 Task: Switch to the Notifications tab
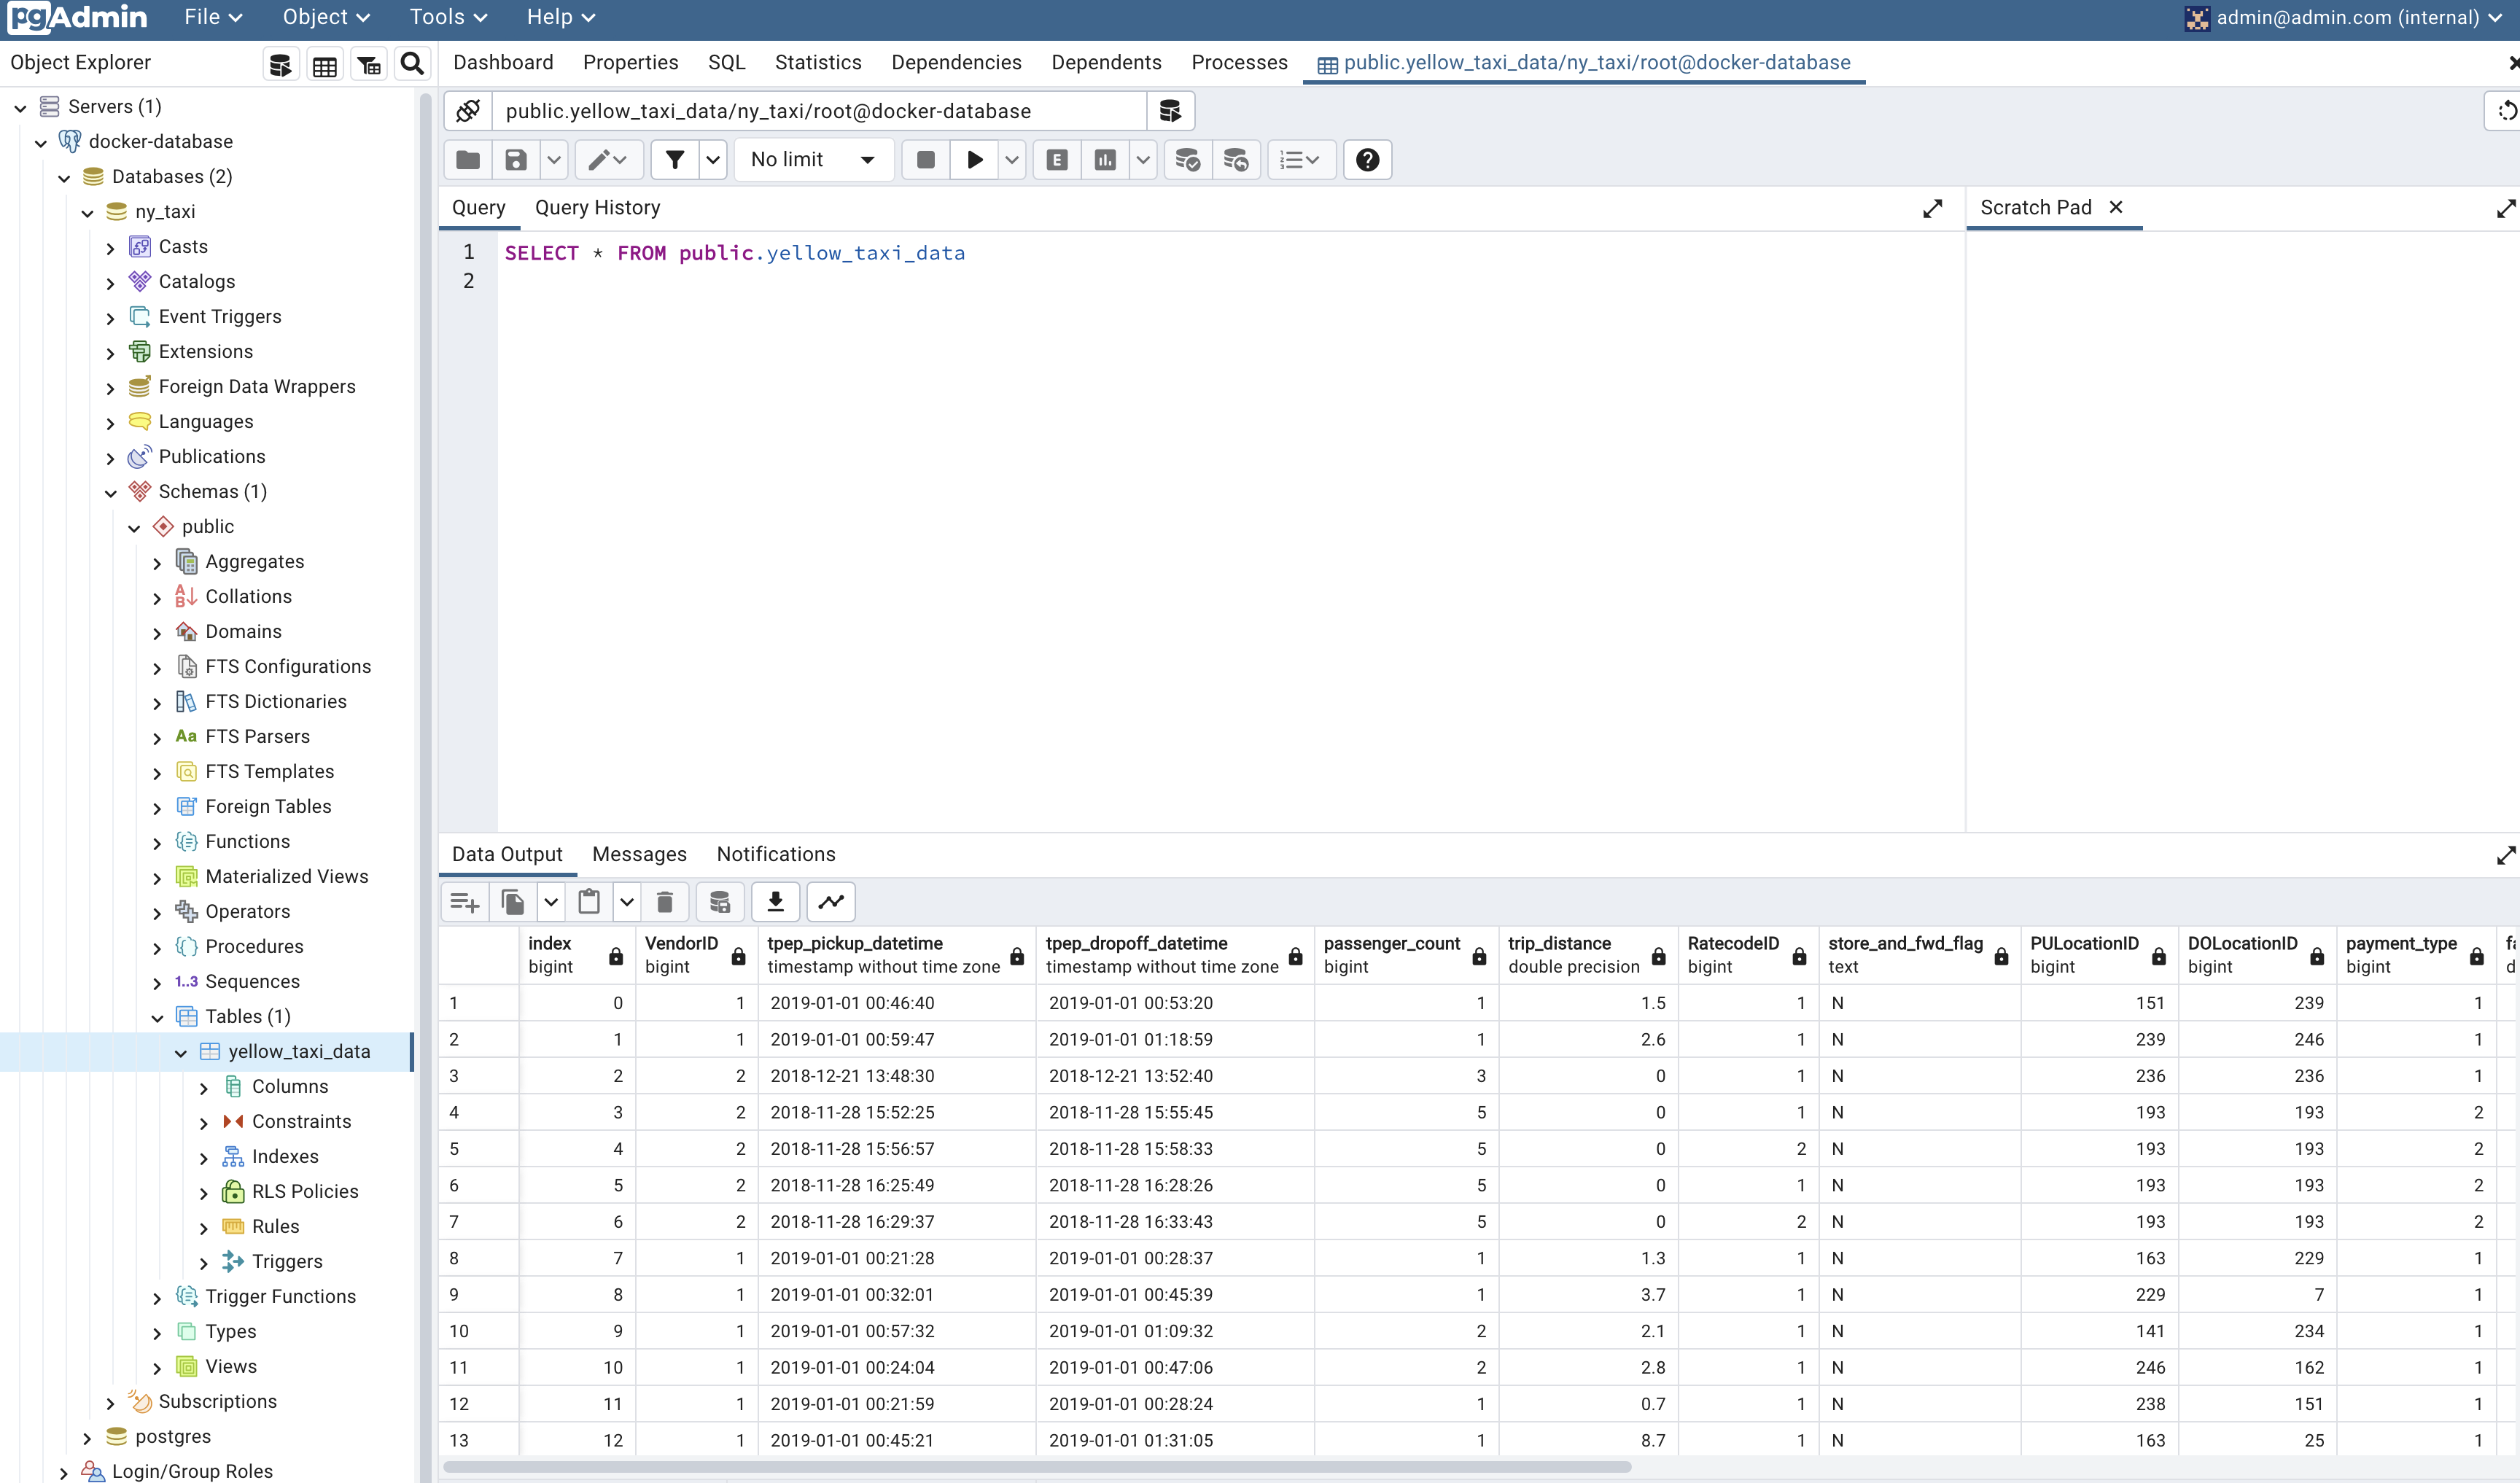pyautogui.click(x=776, y=855)
